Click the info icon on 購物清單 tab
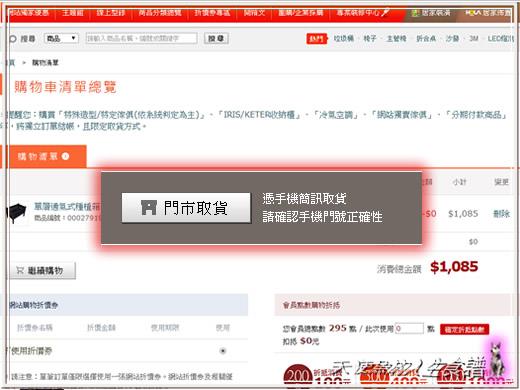This screenshot has width=520, height=390. click(65, 156)
